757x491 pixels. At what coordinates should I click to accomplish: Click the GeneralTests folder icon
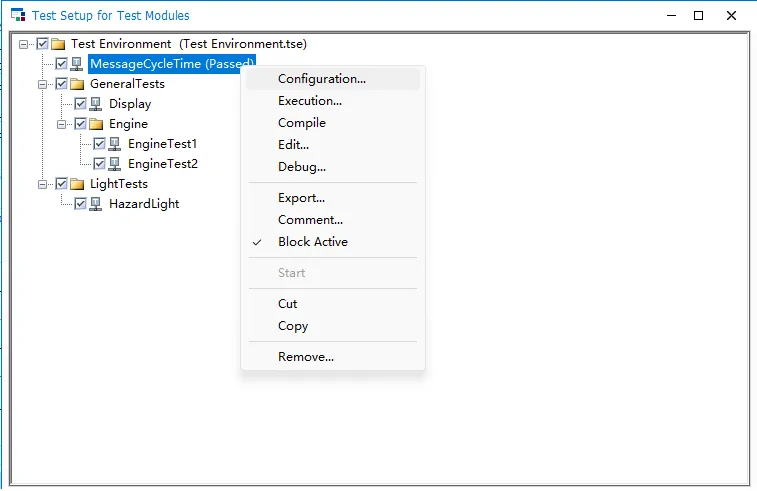tap(77, 84)
